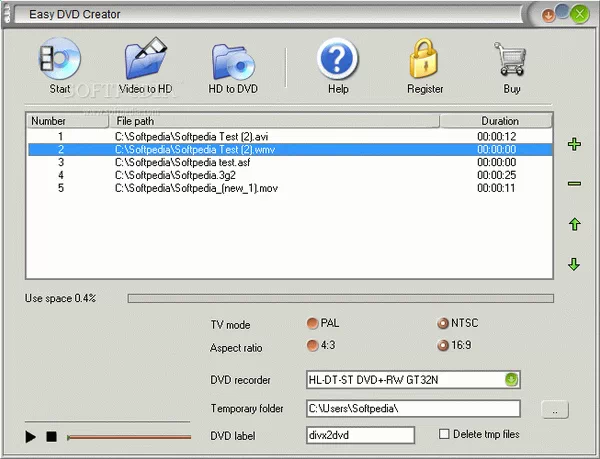Add a file with green plus icon
Viewport: 600px width, 459px height.
click(574, 145)
